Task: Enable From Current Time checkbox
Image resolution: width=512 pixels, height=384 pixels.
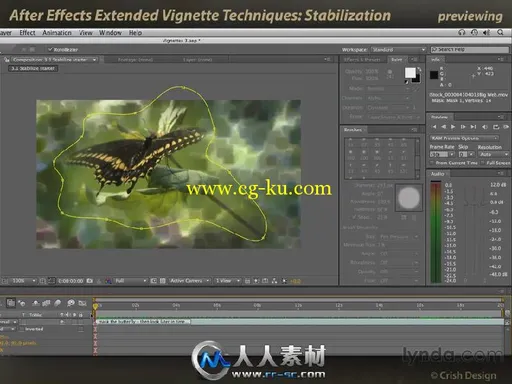Action: point(432,163)
